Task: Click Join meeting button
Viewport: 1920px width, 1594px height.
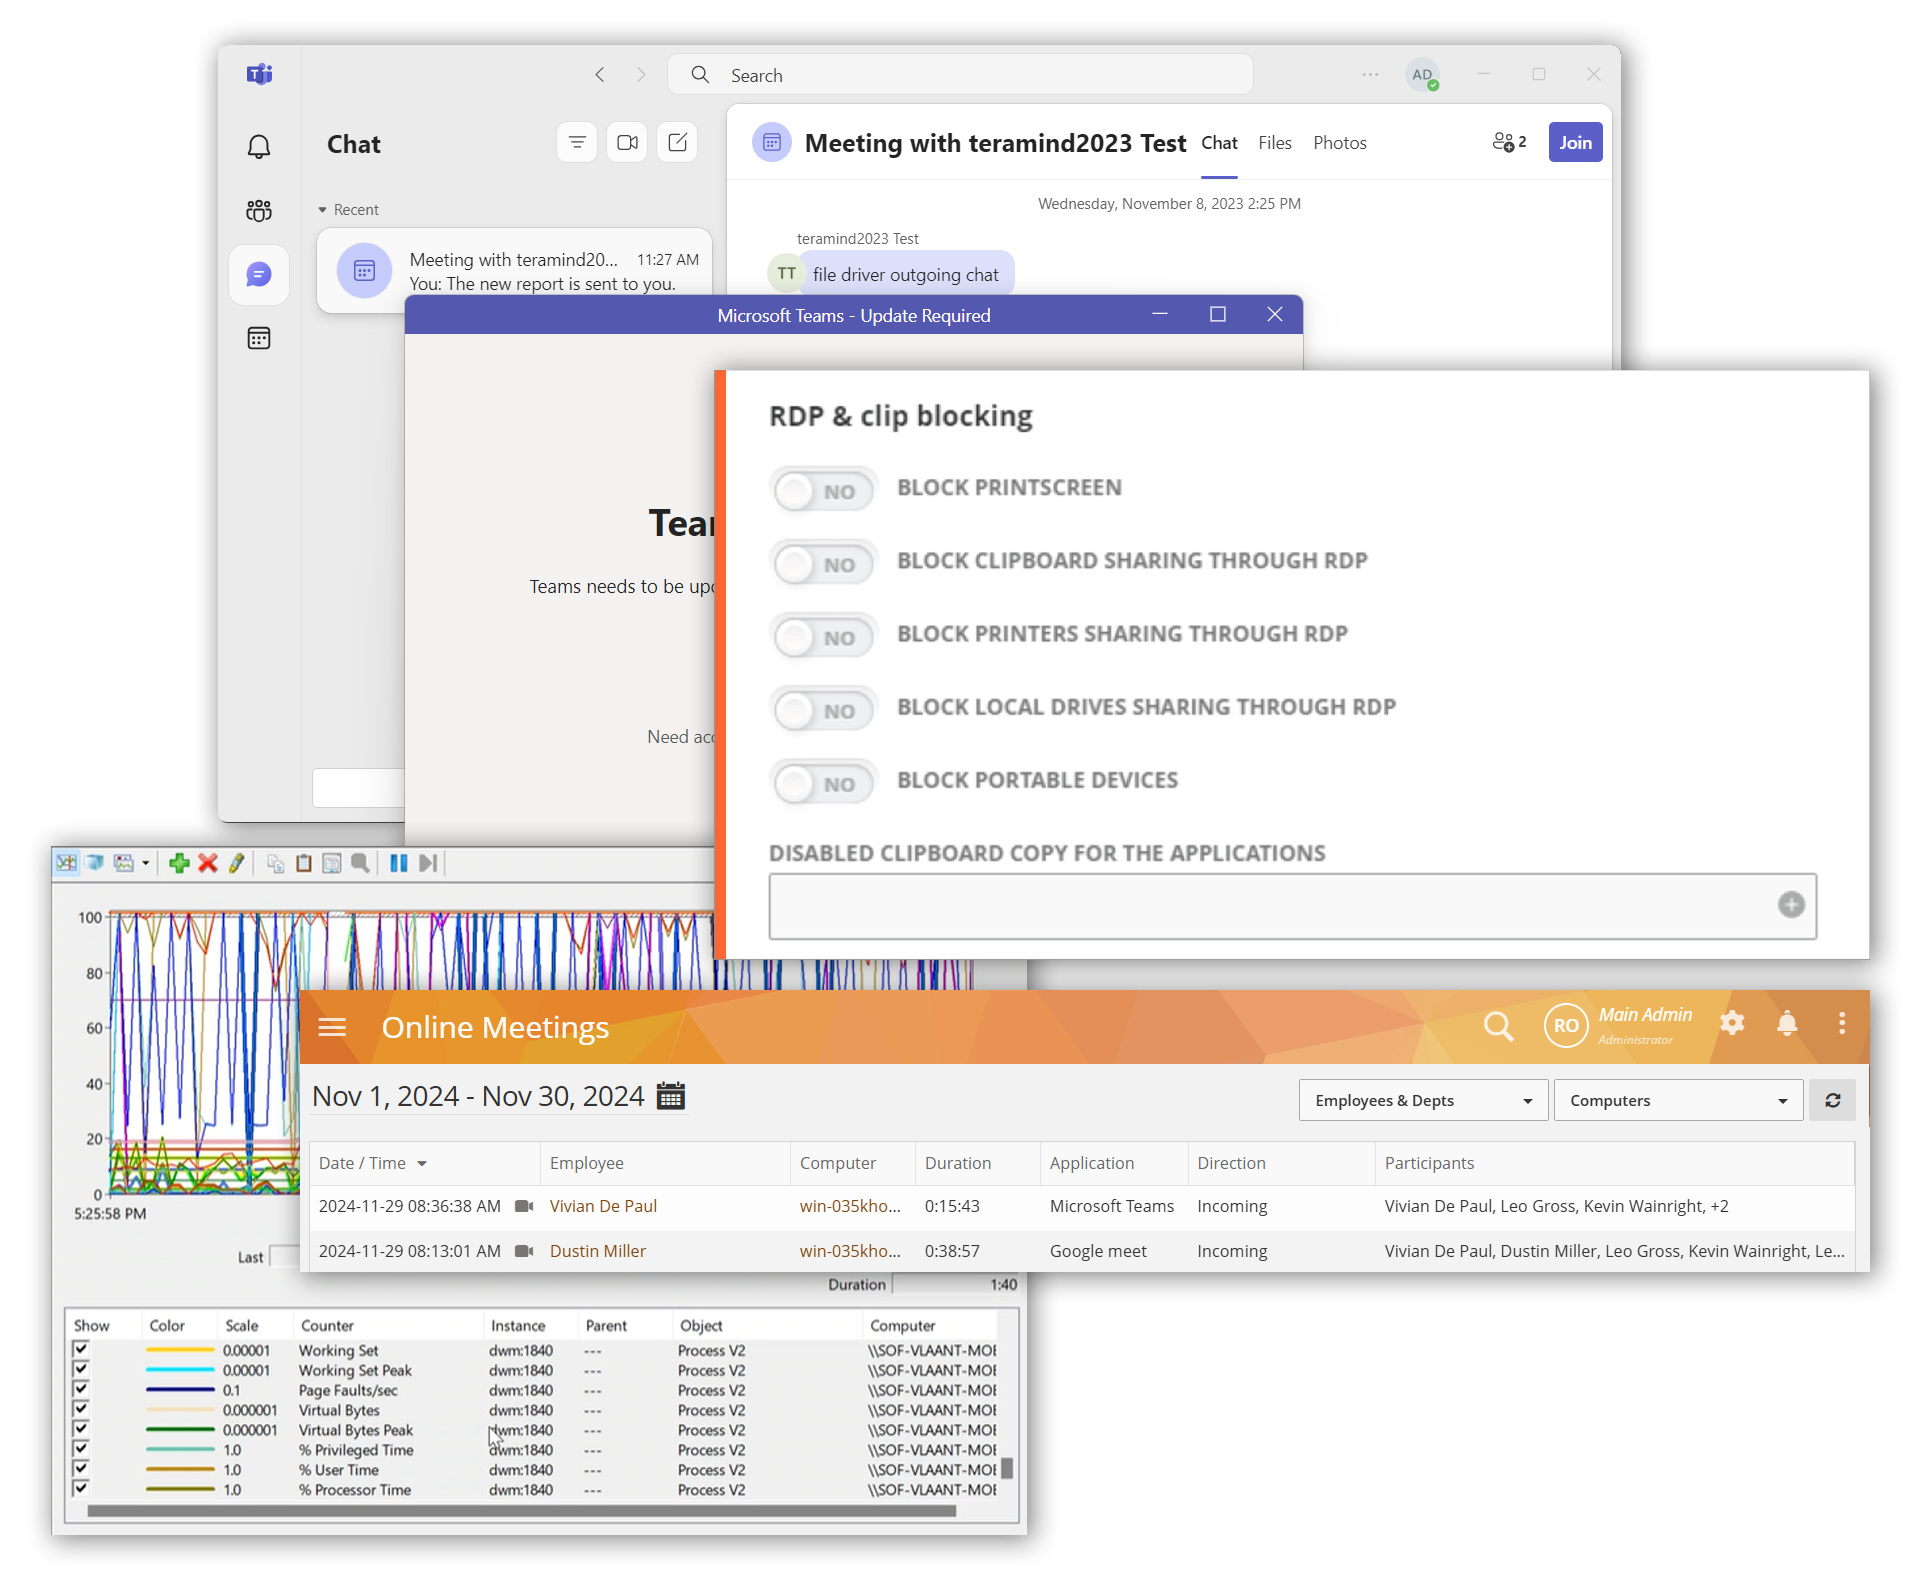Action: click(x=1575, y=142)
